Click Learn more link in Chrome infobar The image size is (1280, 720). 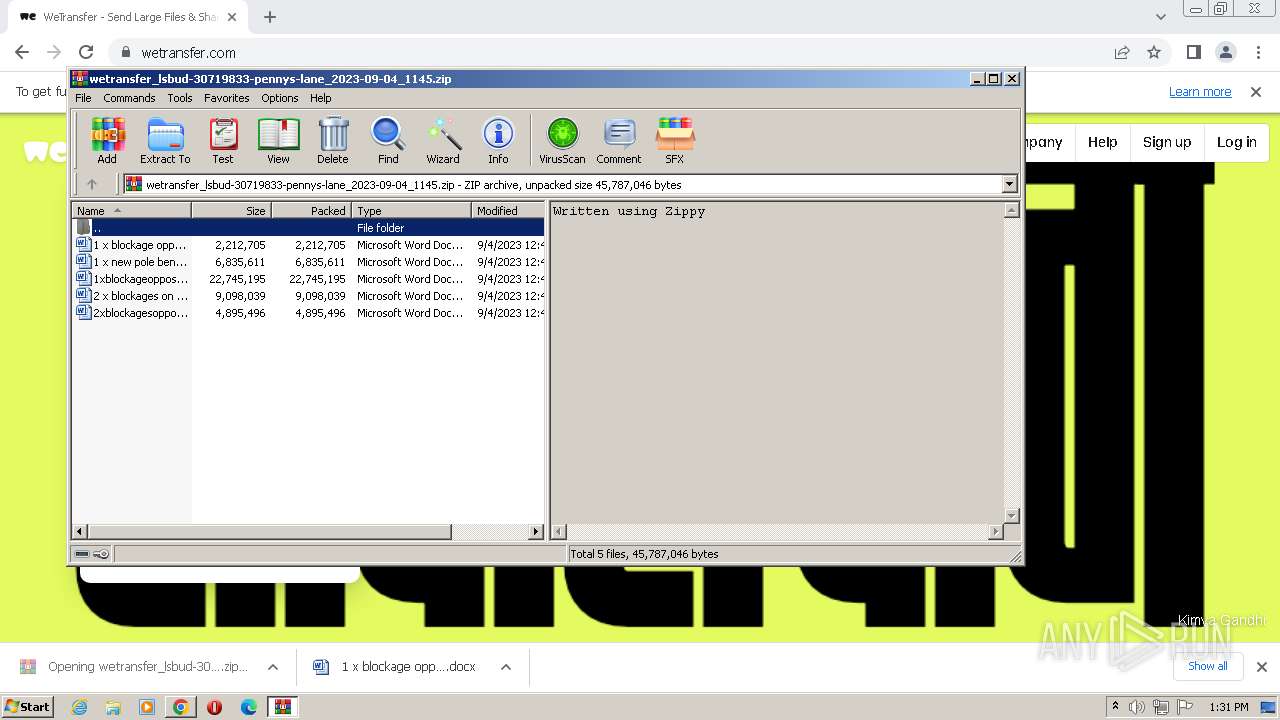[x=1200, y=92]
